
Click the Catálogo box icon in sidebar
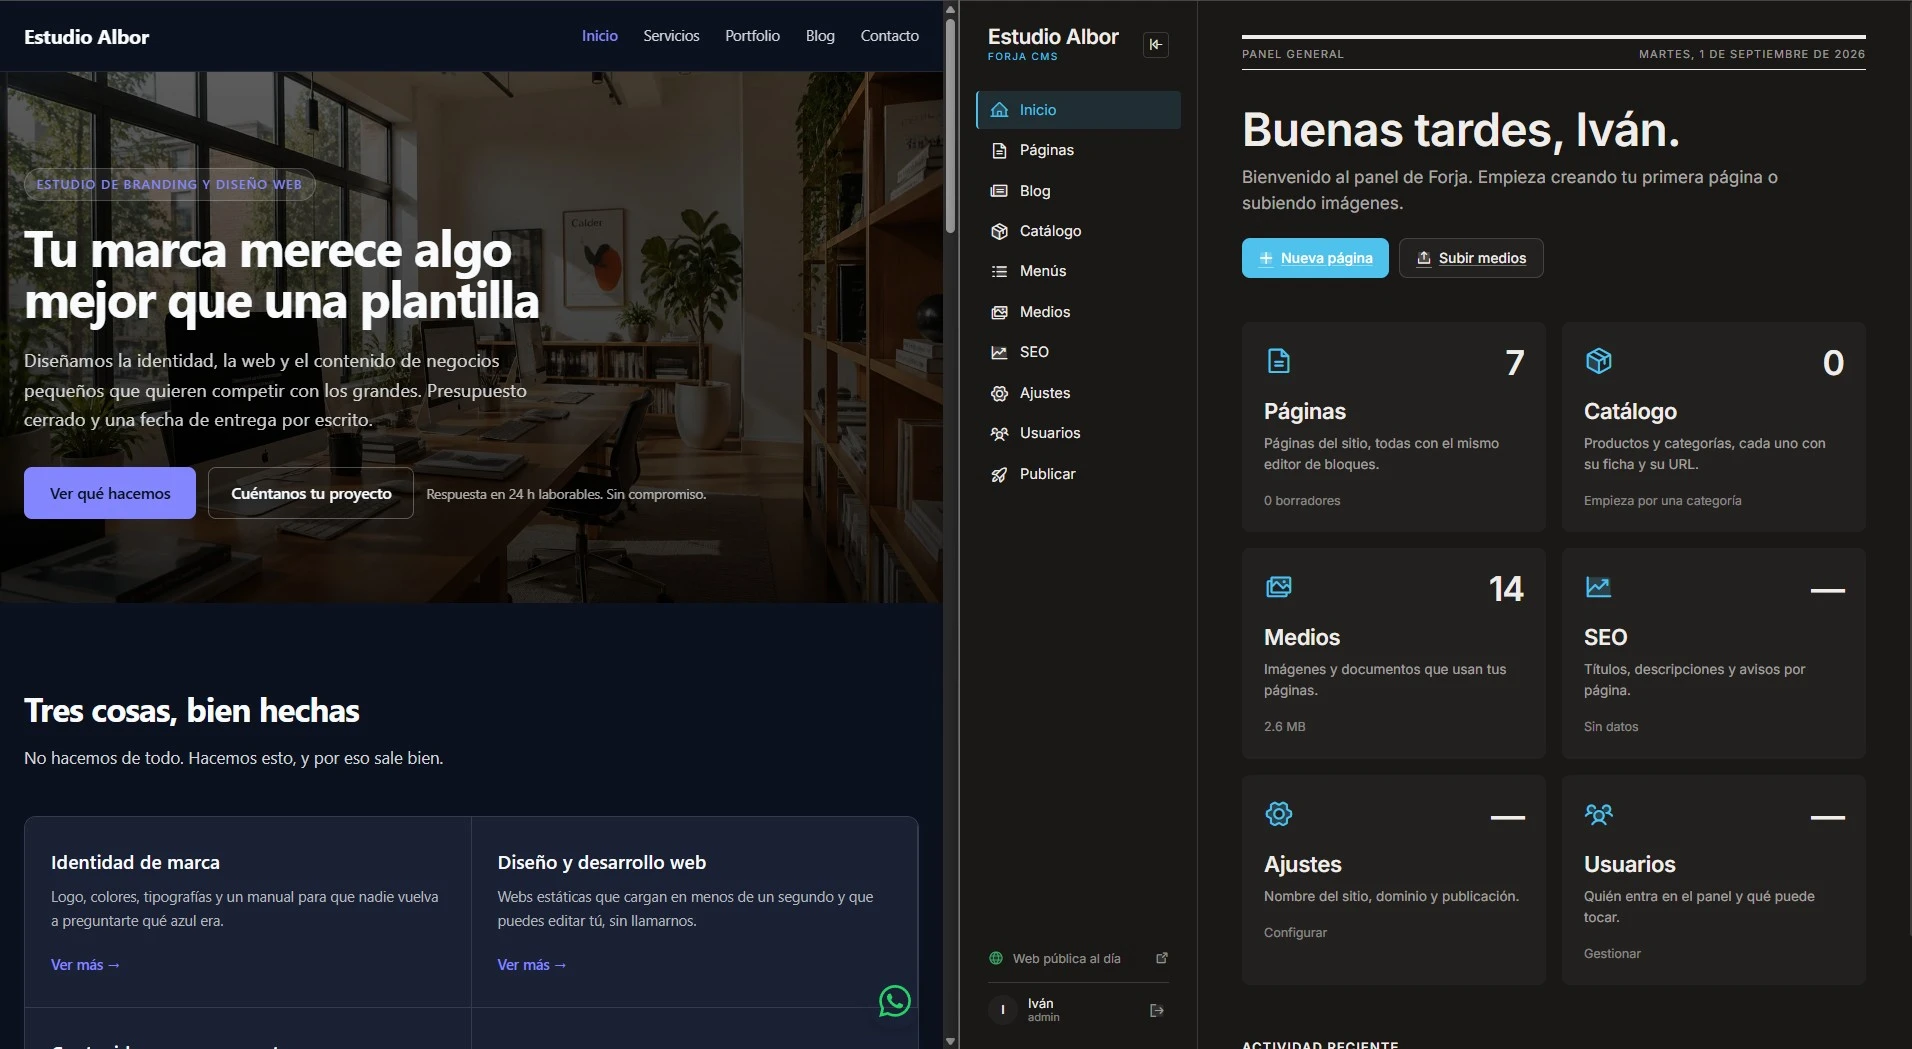coord(999,231)
